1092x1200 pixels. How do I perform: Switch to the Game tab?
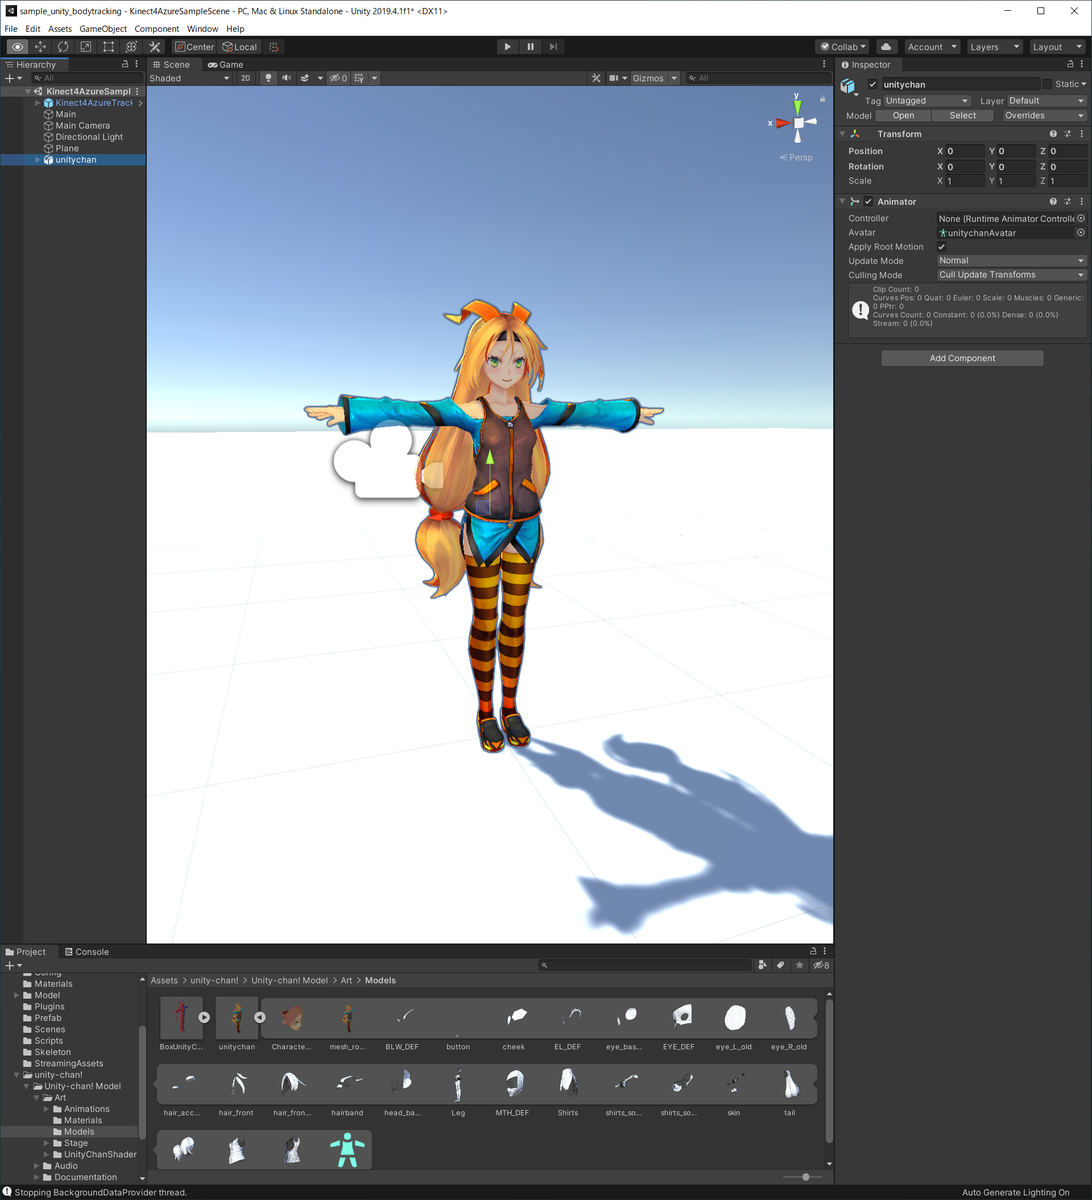(x=226, y=64)
